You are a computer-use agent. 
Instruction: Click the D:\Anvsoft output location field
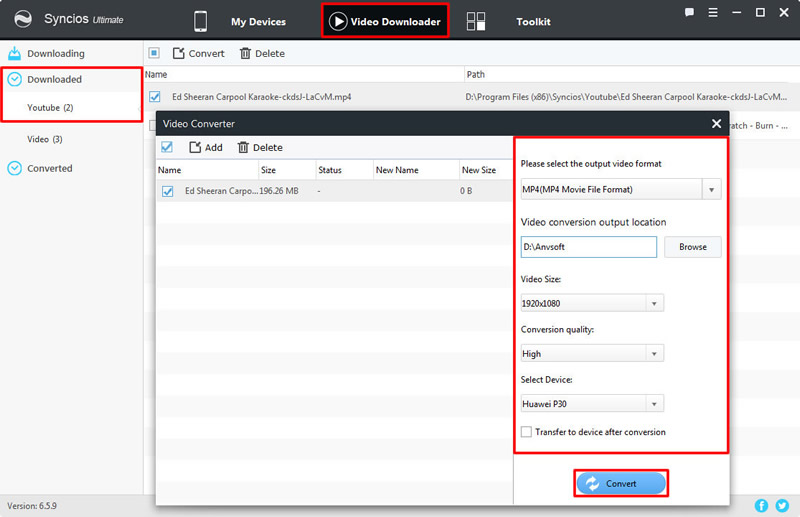[x=588, y=247]
